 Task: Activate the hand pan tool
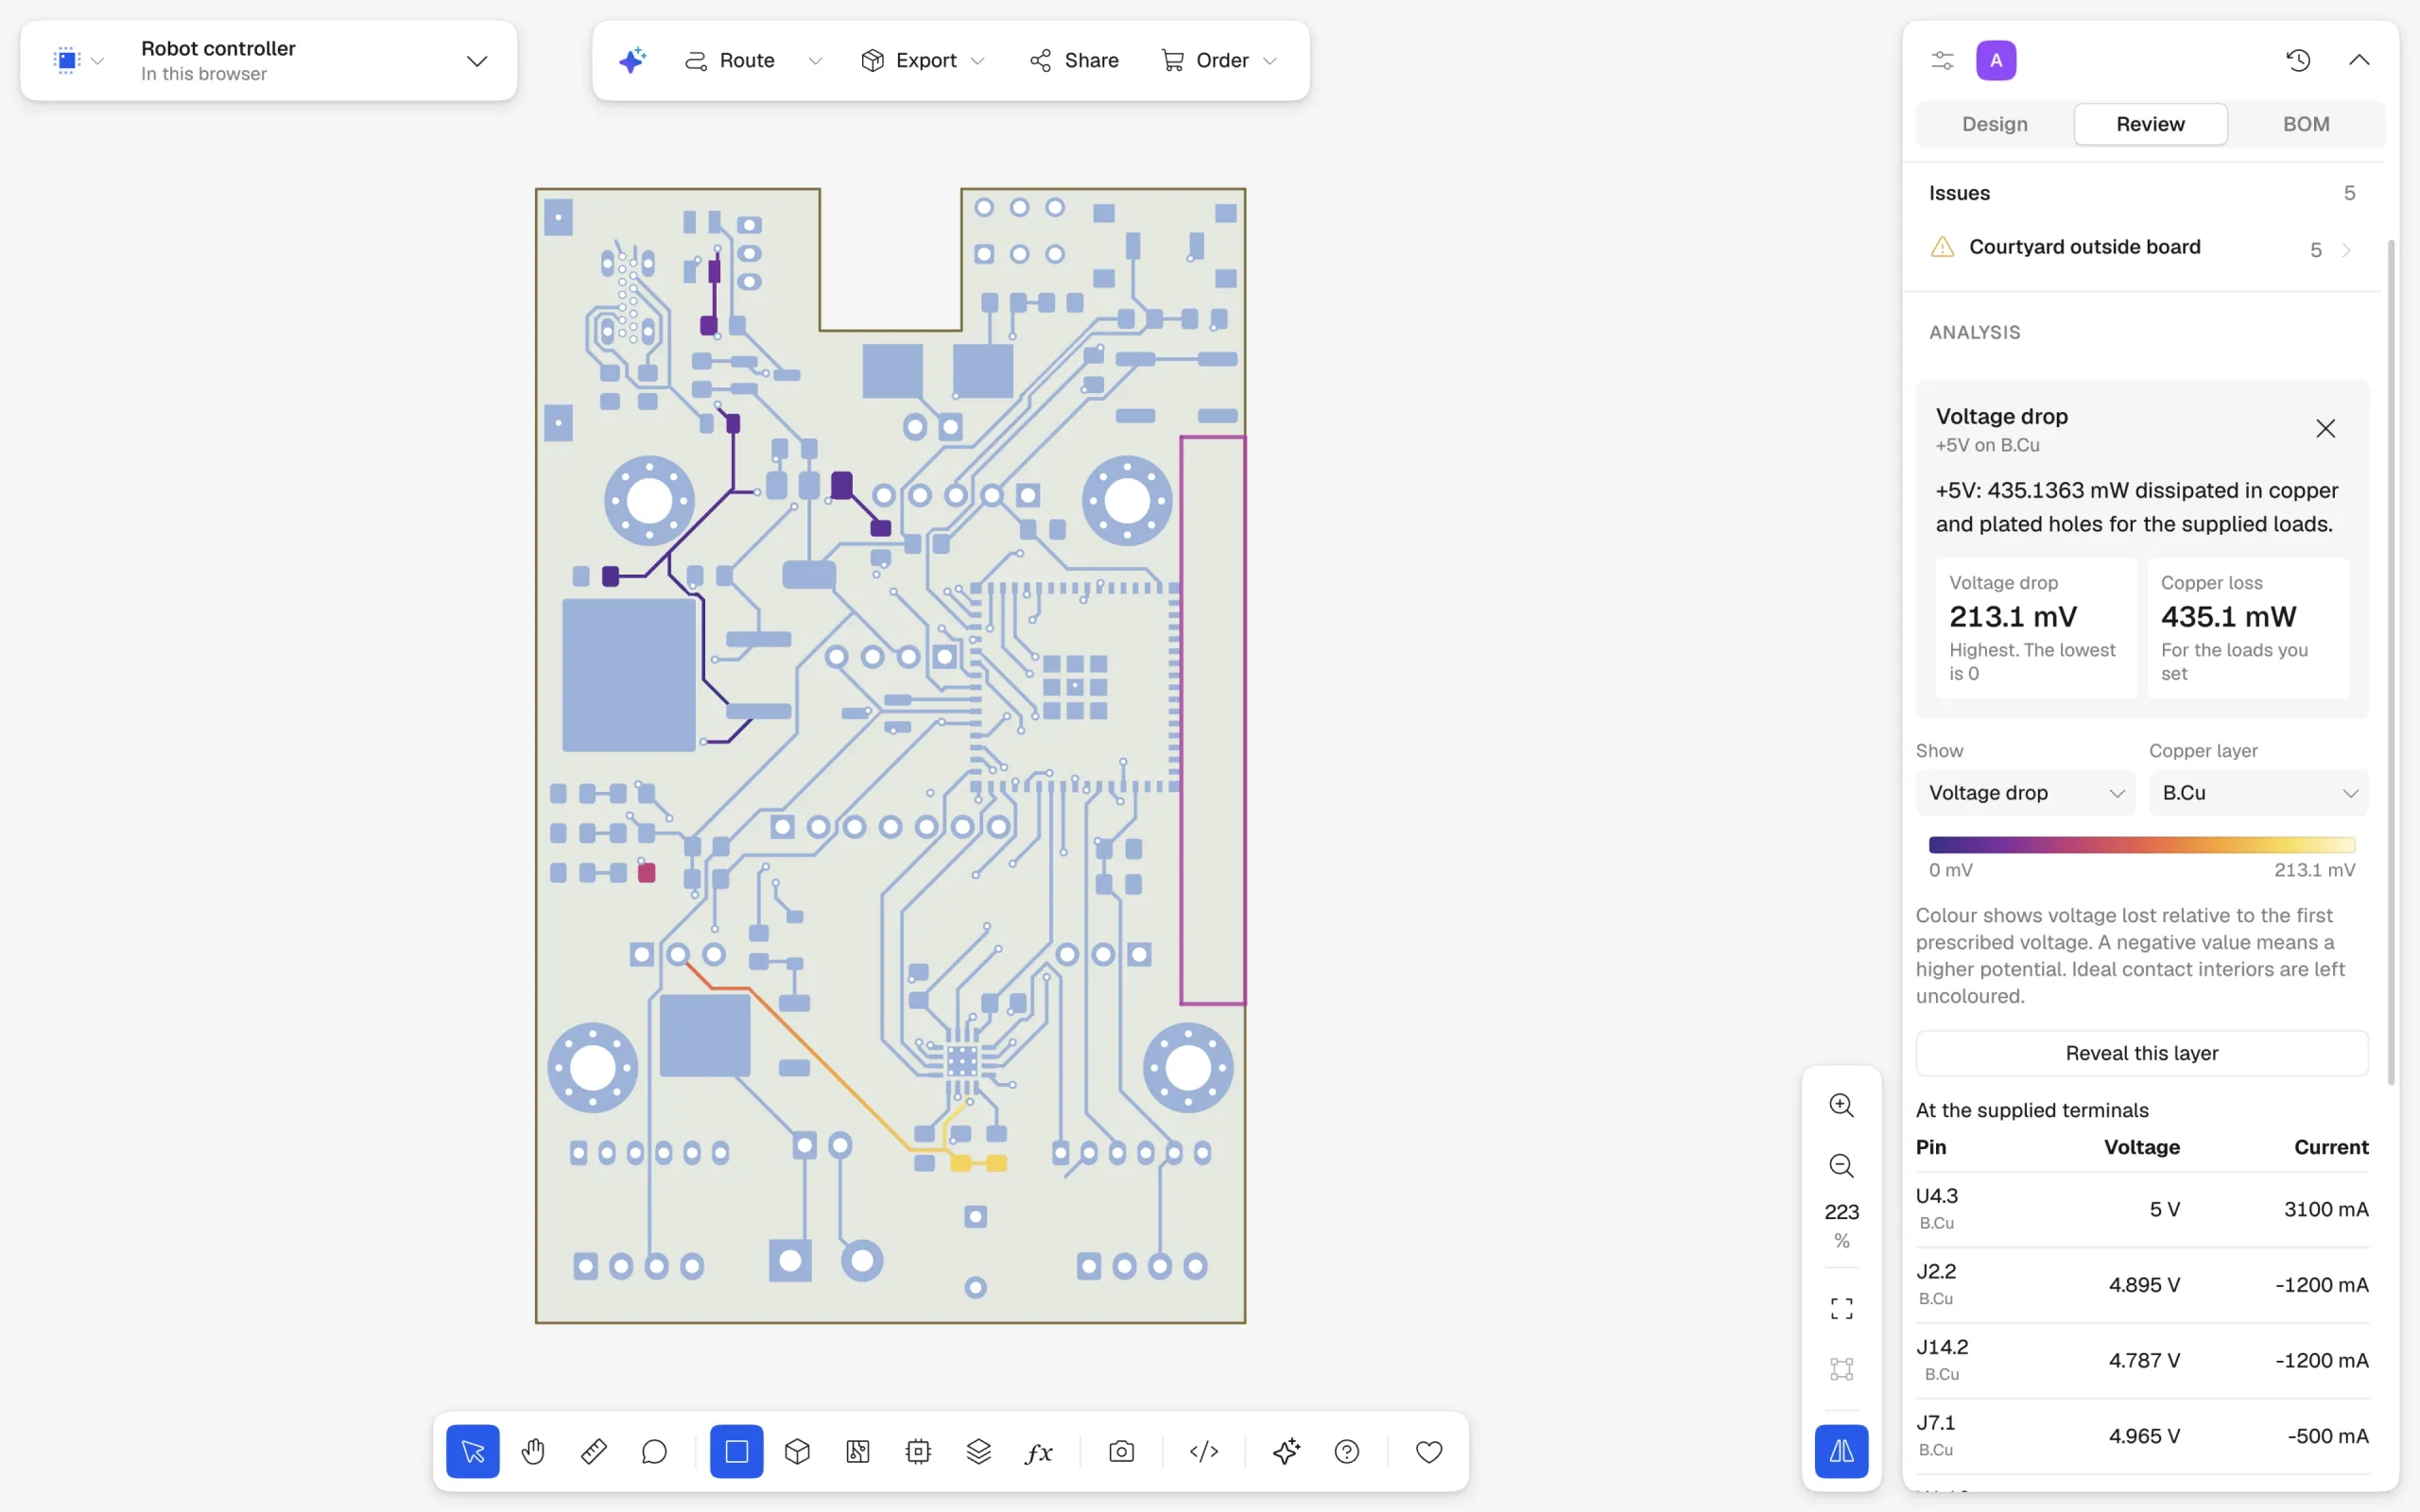tap(533, 1451)
